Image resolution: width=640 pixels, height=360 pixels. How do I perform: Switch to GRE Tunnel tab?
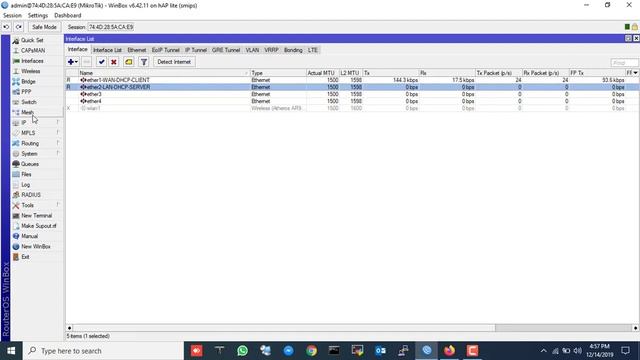pos(226,50)
